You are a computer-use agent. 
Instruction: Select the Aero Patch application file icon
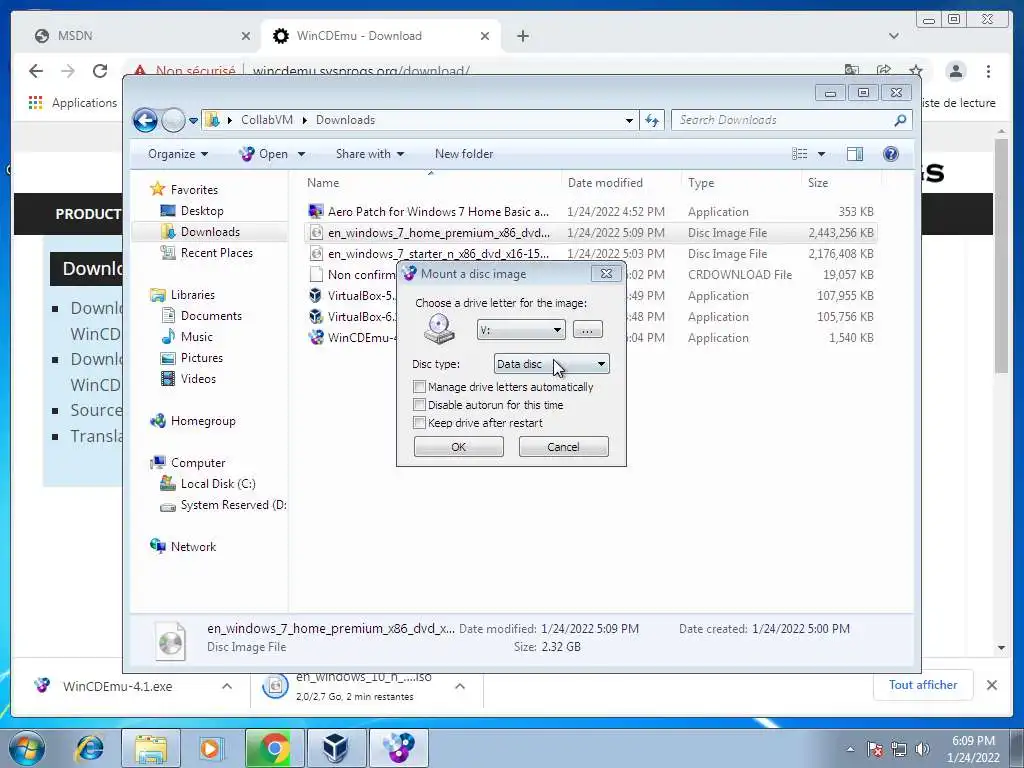[x=316, y=212]
